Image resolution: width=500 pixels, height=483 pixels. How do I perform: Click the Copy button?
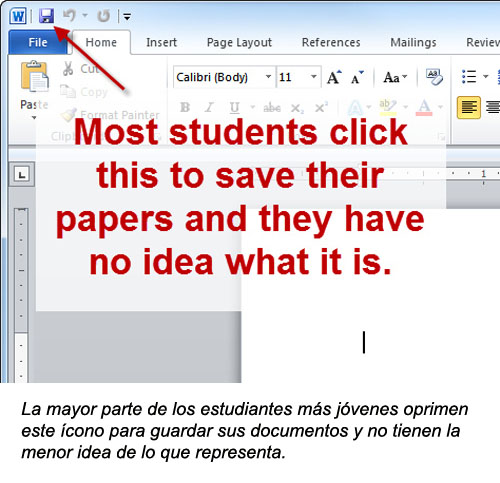tap(84, 92)
